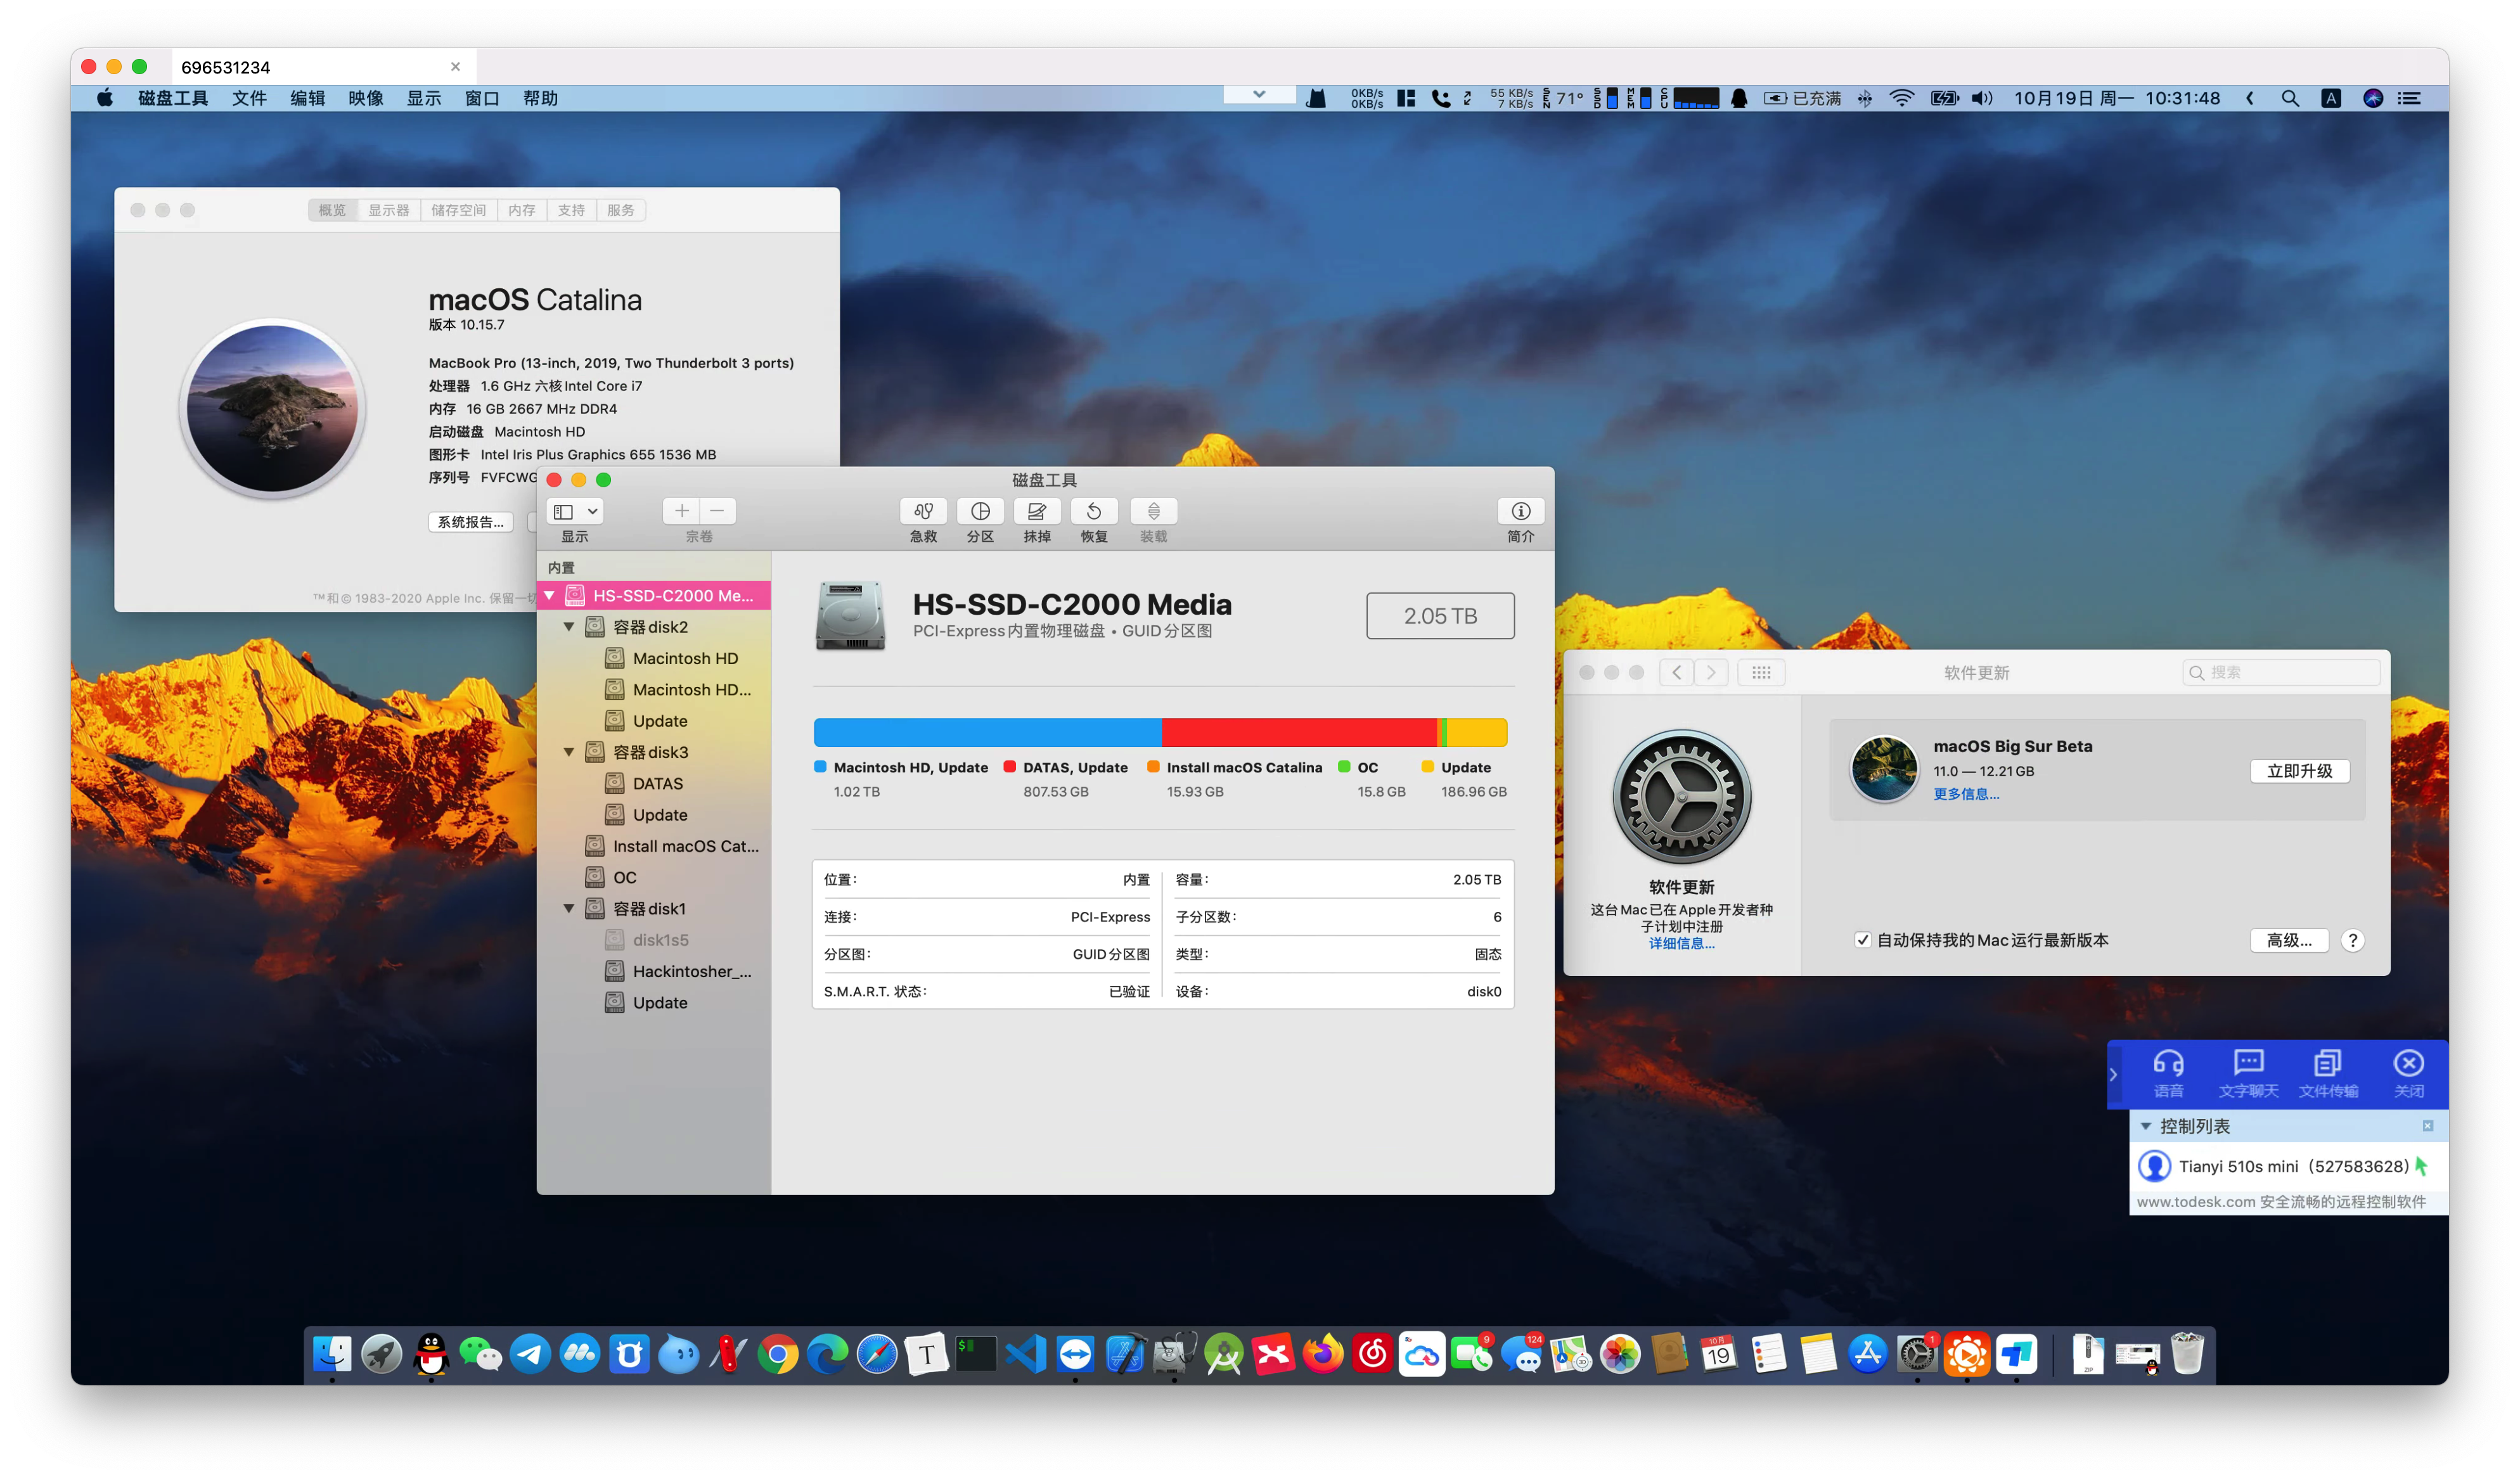
Task: Click the First Aid (急救) toolbar icon
Action: coord(923,511)
